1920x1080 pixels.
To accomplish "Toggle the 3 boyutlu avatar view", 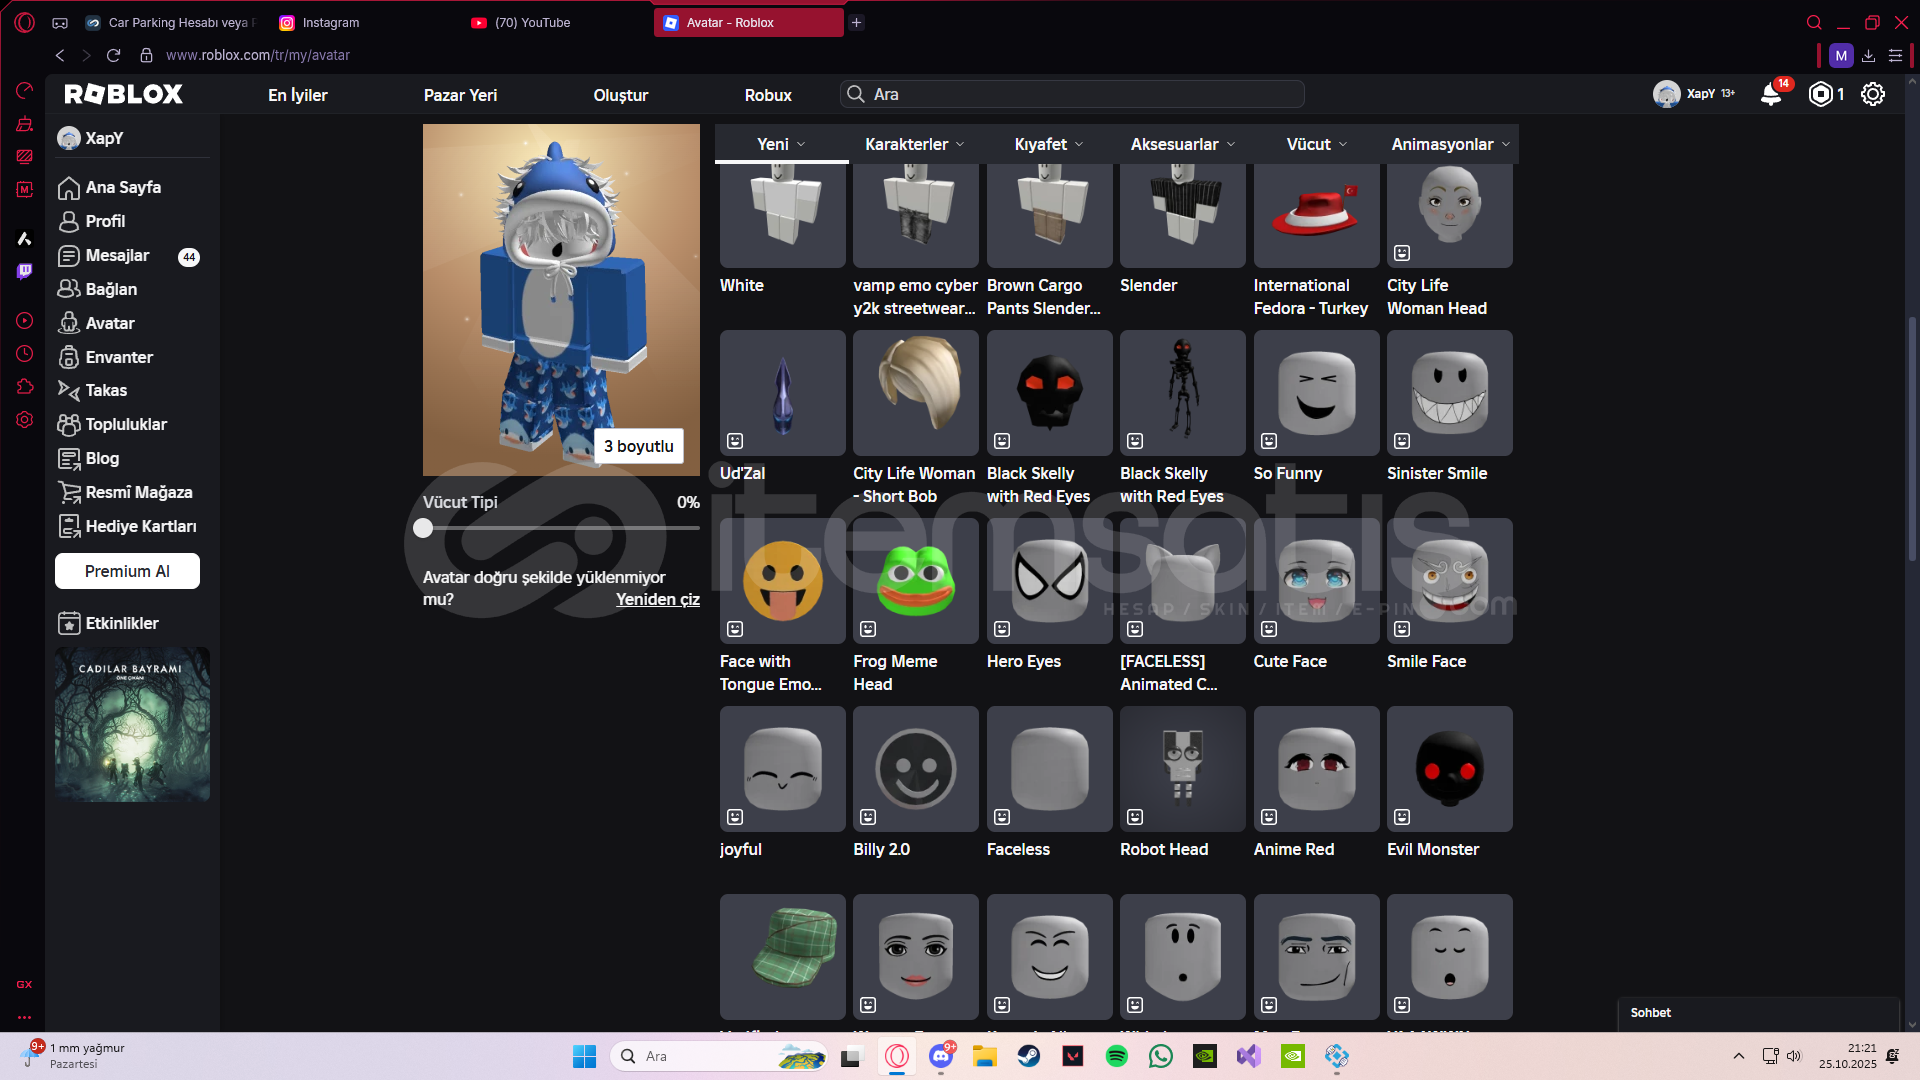I will (638, 446).
